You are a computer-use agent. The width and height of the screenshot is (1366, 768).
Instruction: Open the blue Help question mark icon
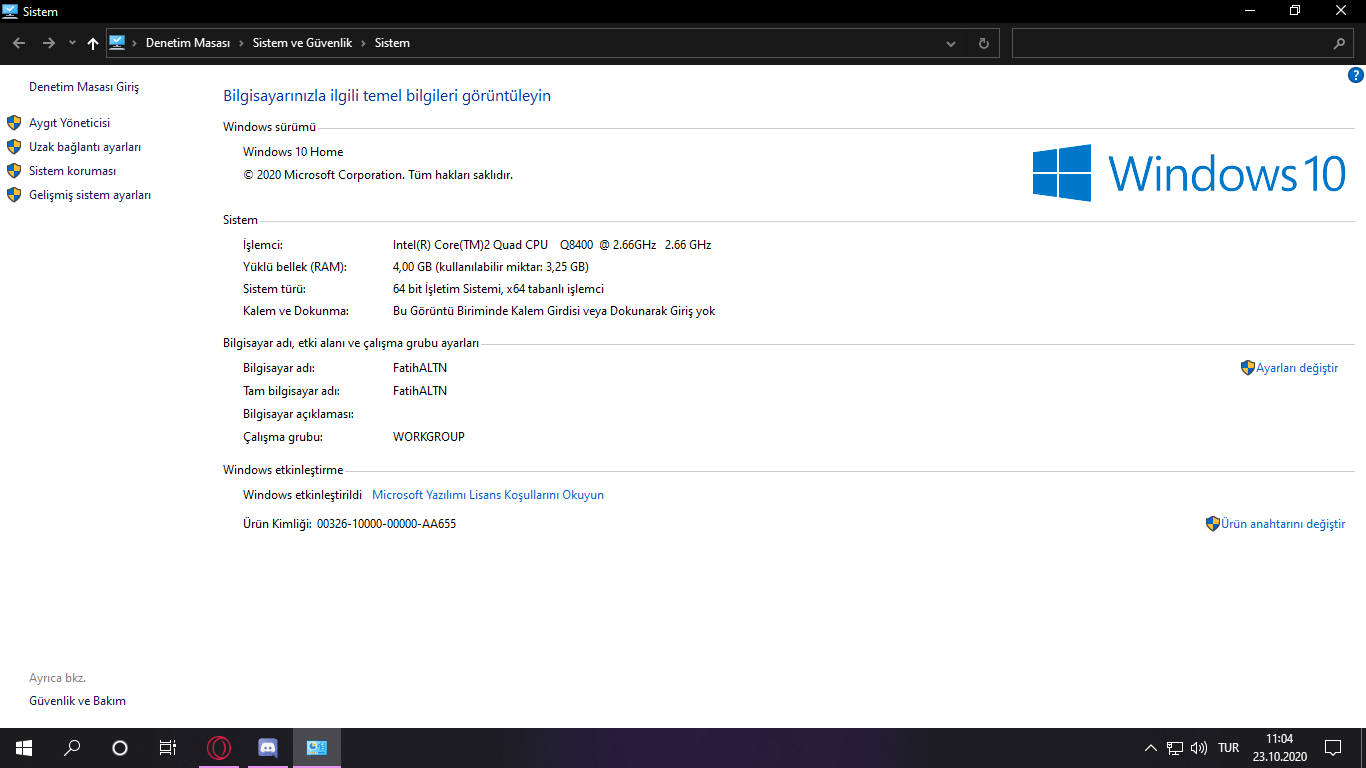1356,75
